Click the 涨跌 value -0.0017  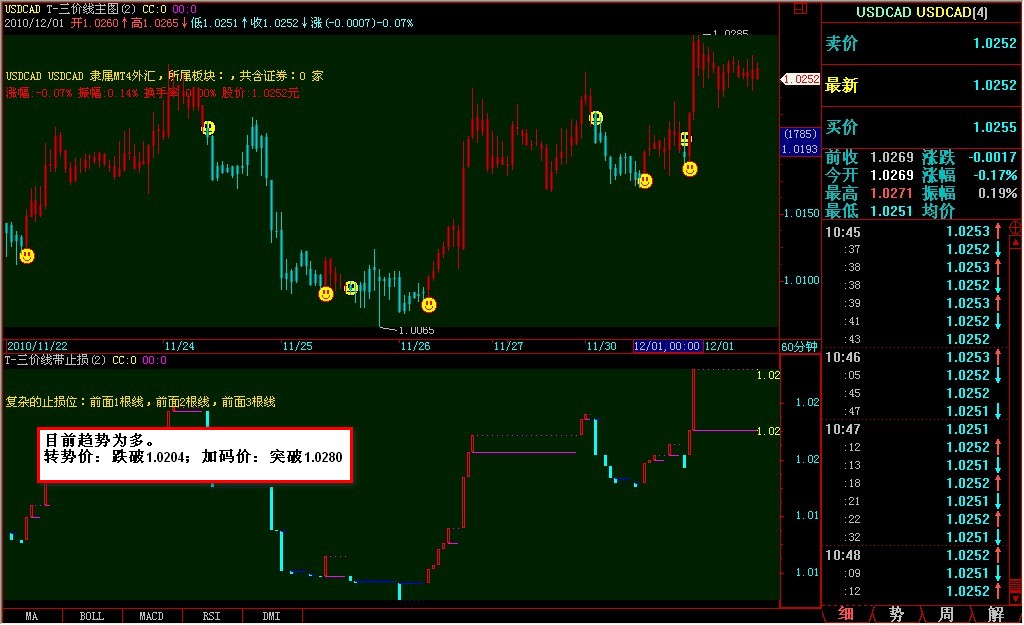click(992, 157)
